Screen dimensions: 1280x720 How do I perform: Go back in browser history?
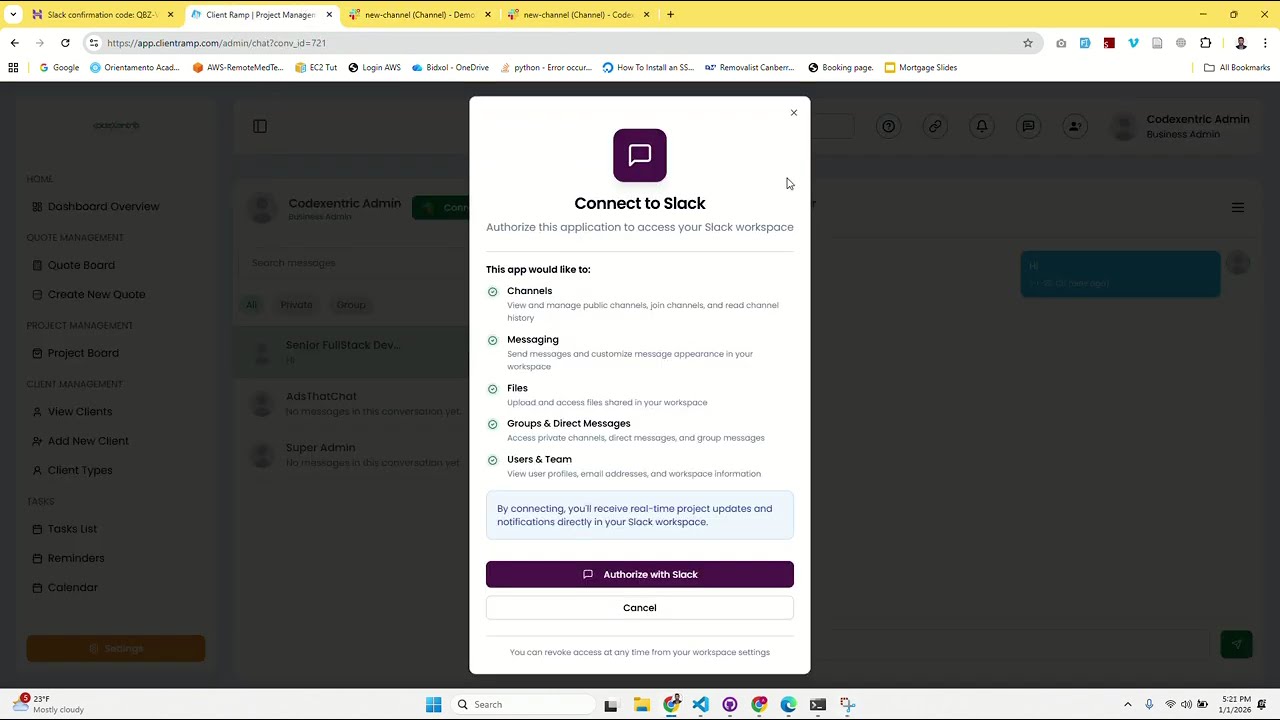14,43
